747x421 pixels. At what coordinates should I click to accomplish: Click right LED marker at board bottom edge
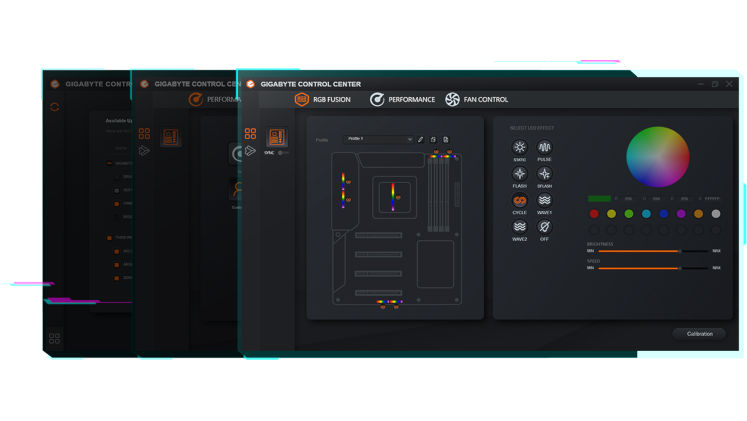point(396,307)
